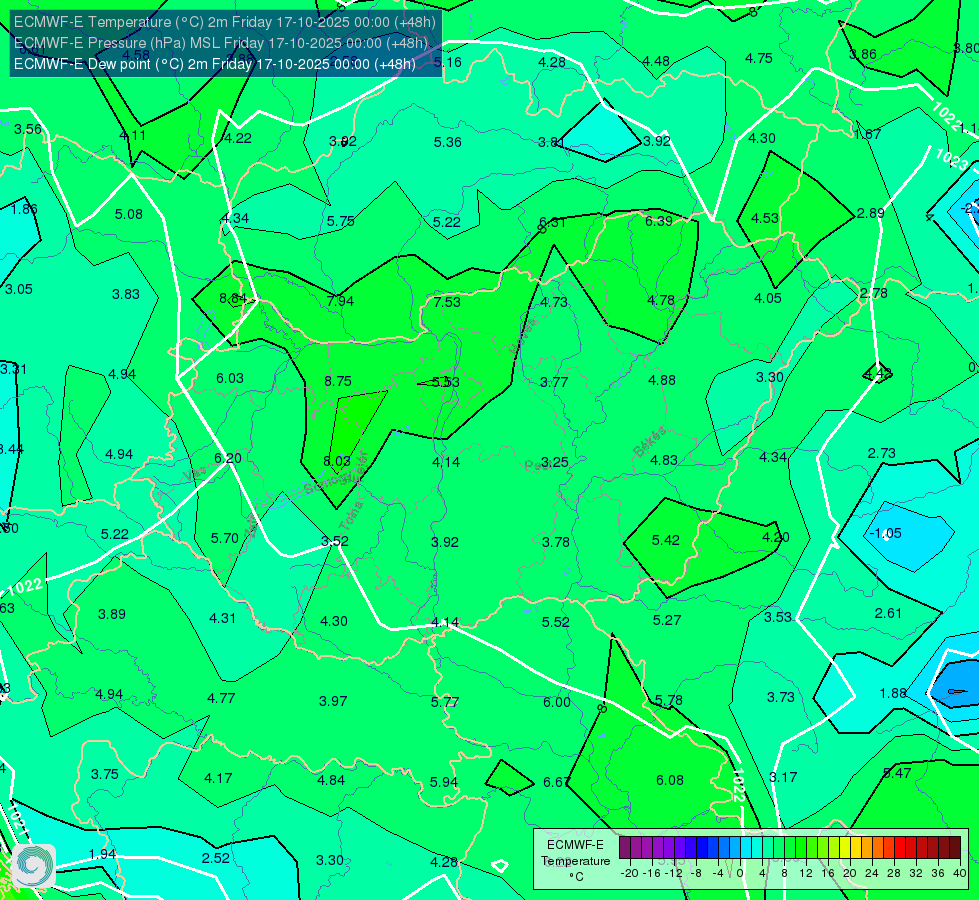Click the temperature value 7.53
Screen dimensions: 979x900
click(x=447, y=302)
